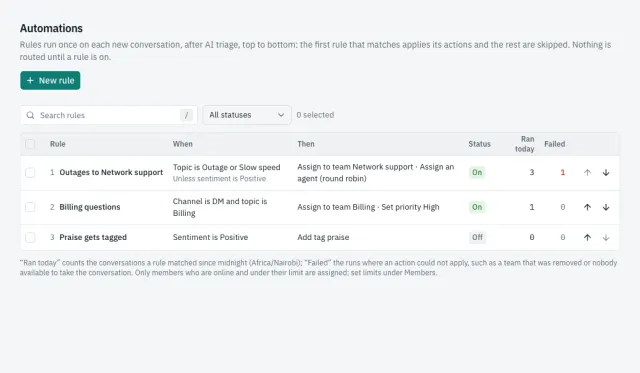Select the Praise gets tagged checkbox

click(x=30, y=237)
